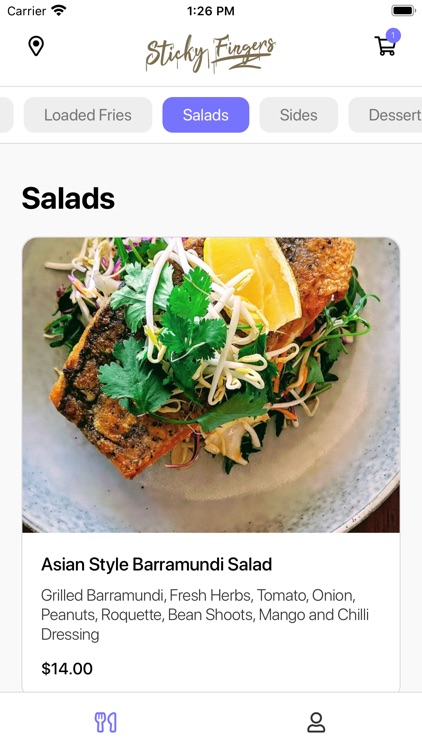Open the user profile tab
The height and width of the screenshot is (750, 422).
click(316, 722)
